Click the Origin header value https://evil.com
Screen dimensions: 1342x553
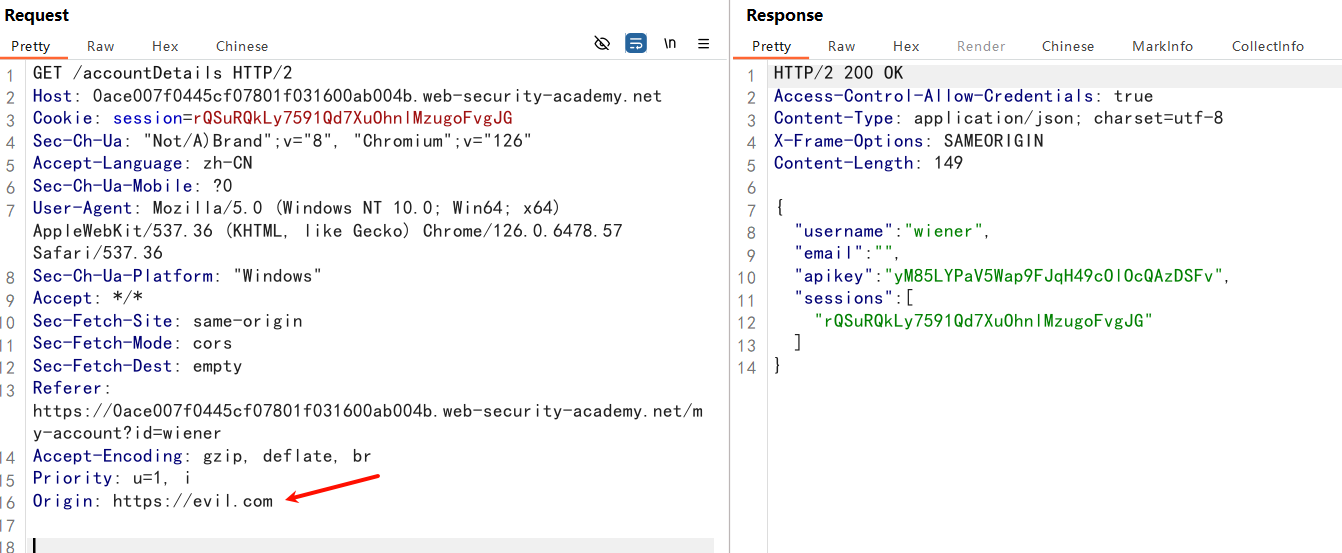tap(192, 501)
